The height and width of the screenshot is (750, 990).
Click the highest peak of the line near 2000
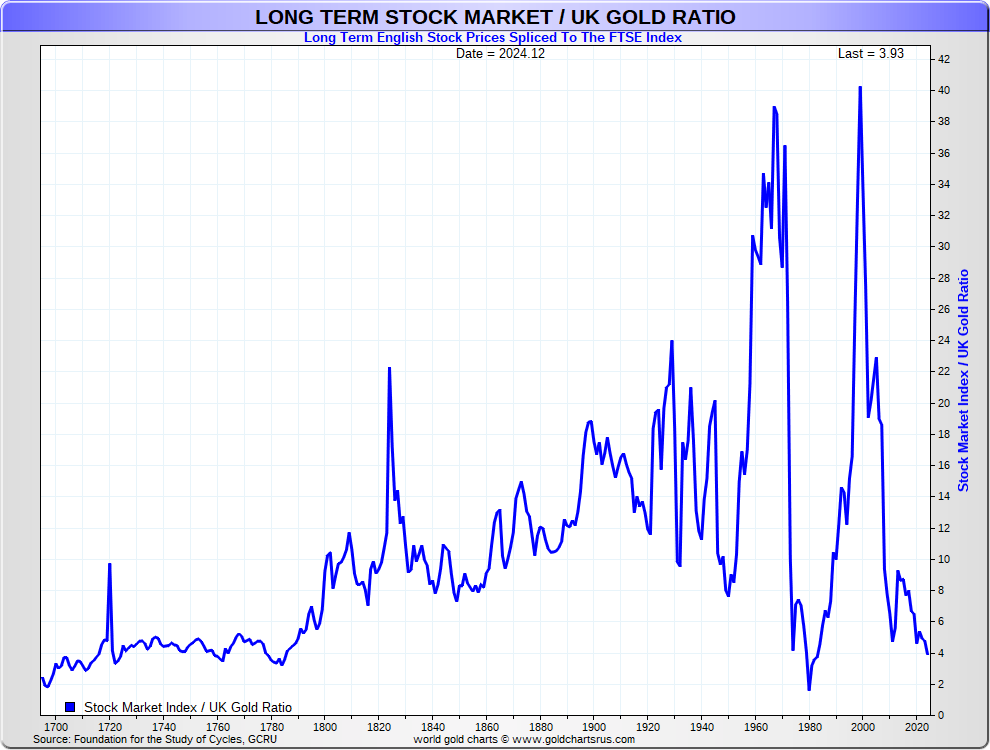(x=860, y=87)
